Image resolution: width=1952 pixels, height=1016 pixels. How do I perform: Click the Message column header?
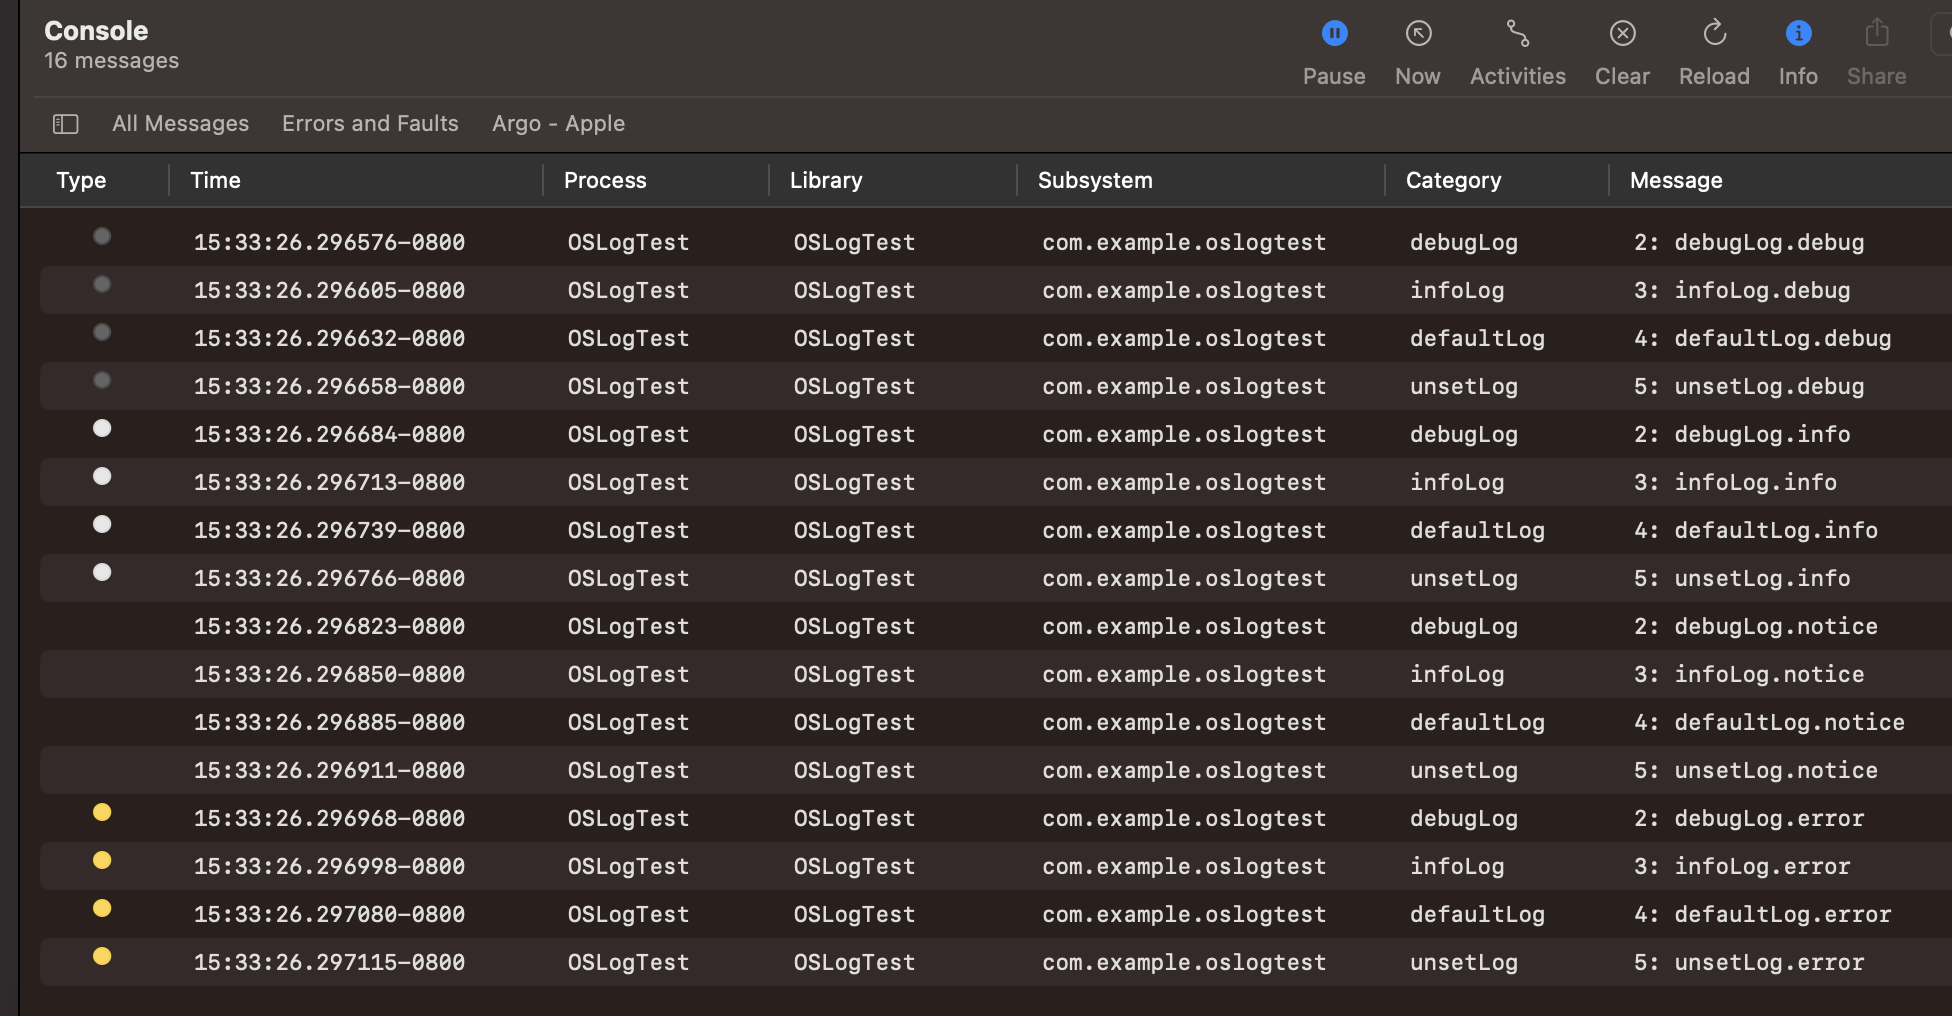1675,180
